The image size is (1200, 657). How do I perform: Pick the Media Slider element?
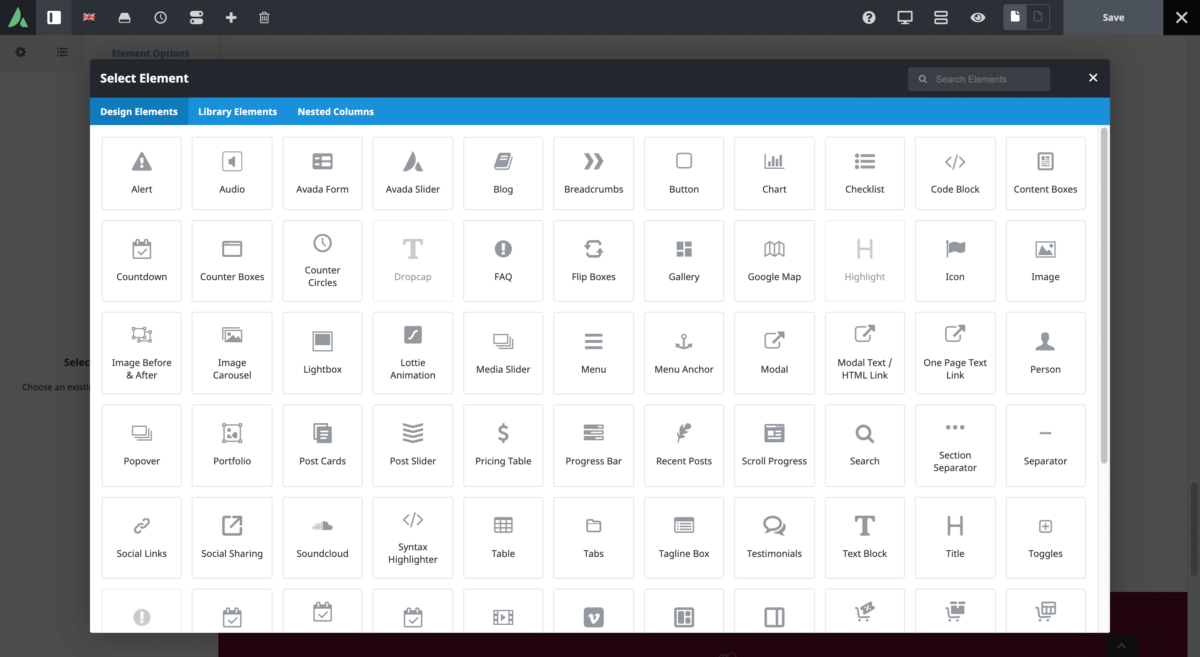[503, 353]
